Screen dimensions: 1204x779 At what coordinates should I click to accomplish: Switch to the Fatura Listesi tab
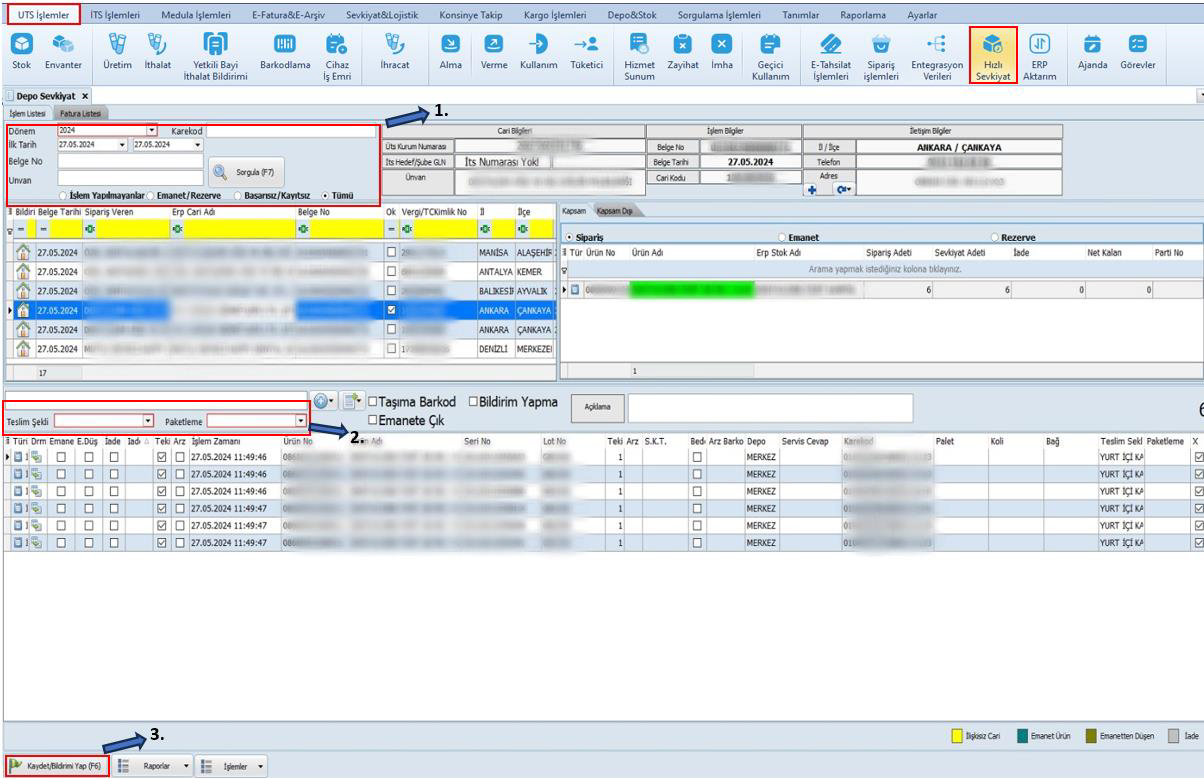[x=83, y=114]
